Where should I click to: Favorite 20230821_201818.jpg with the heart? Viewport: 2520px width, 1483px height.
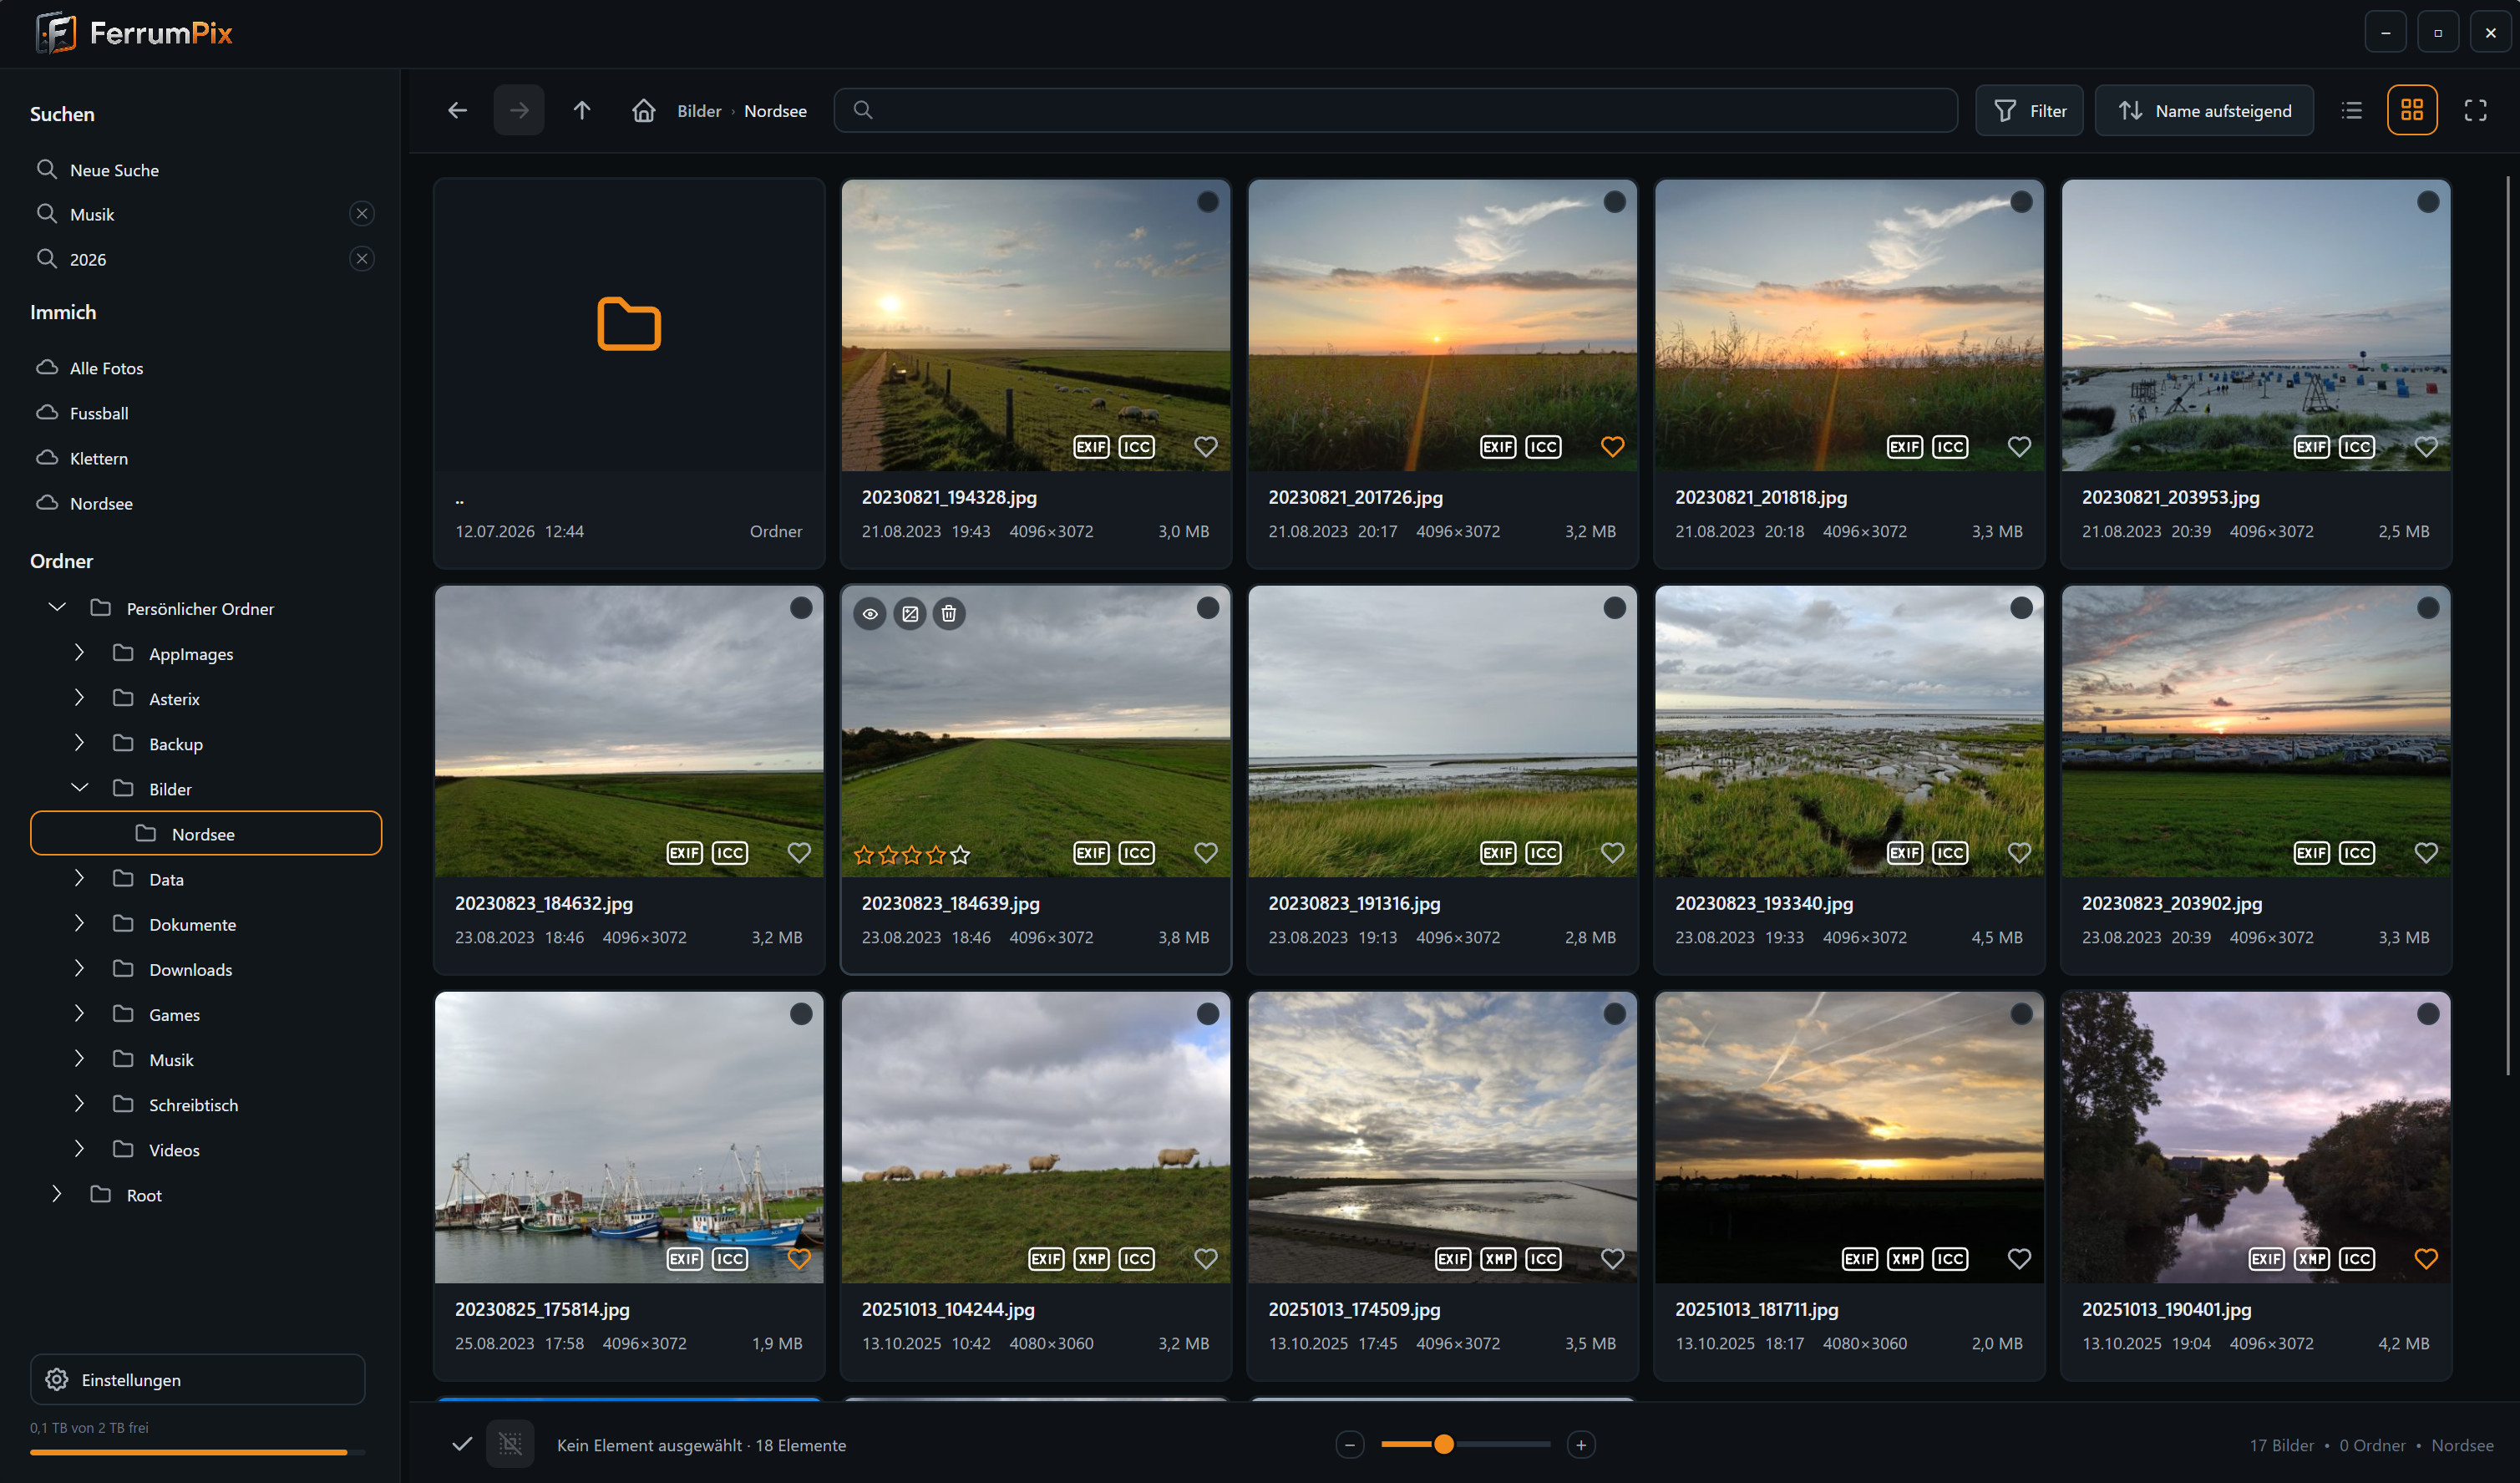coord(2019,447)
